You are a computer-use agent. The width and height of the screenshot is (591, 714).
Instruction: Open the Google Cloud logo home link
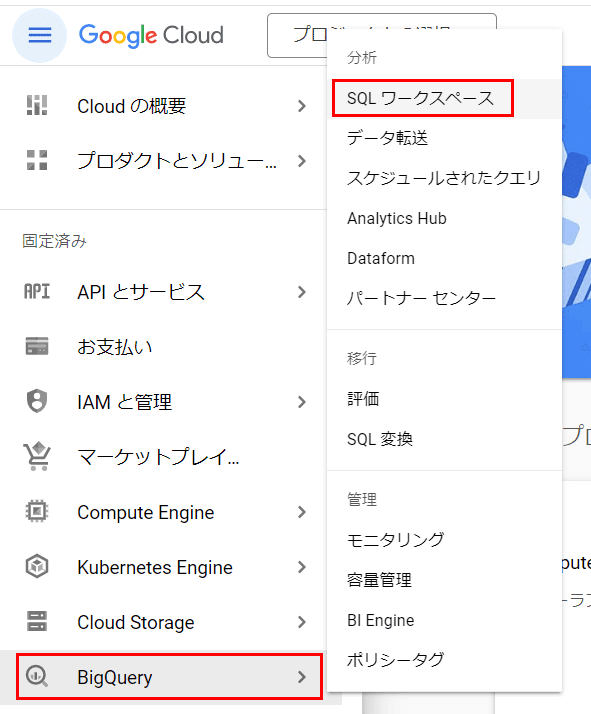coord(151,36)
